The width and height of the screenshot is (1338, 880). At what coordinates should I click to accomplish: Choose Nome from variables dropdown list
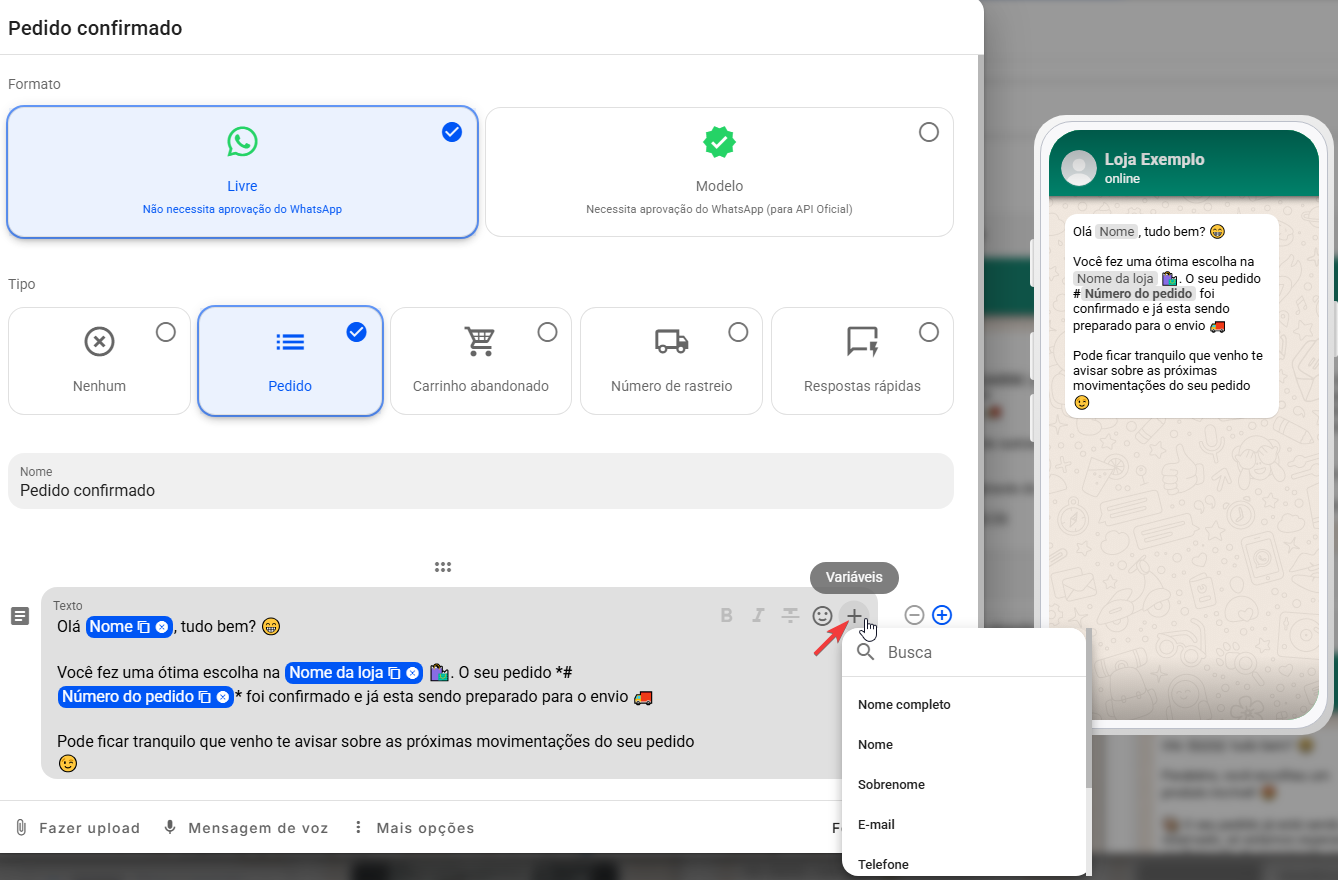pyautogui.click(x=964, y=745)
